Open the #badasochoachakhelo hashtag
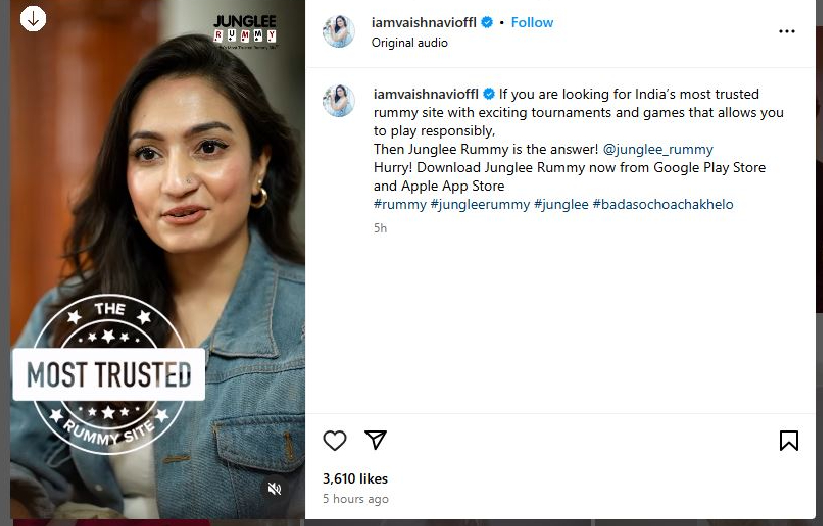 click(x=663, y=204)
